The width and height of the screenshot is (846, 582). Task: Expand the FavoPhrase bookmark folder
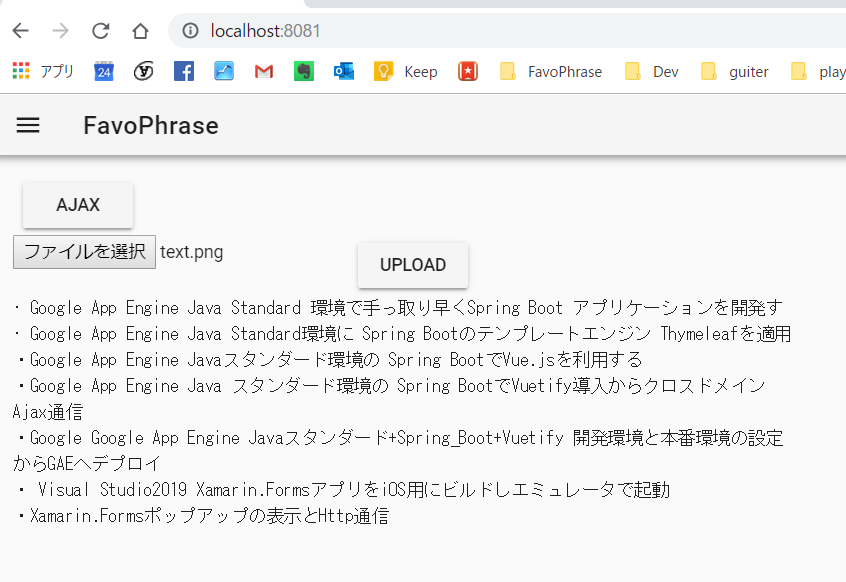pyautogui.click(x=551, y=71)
